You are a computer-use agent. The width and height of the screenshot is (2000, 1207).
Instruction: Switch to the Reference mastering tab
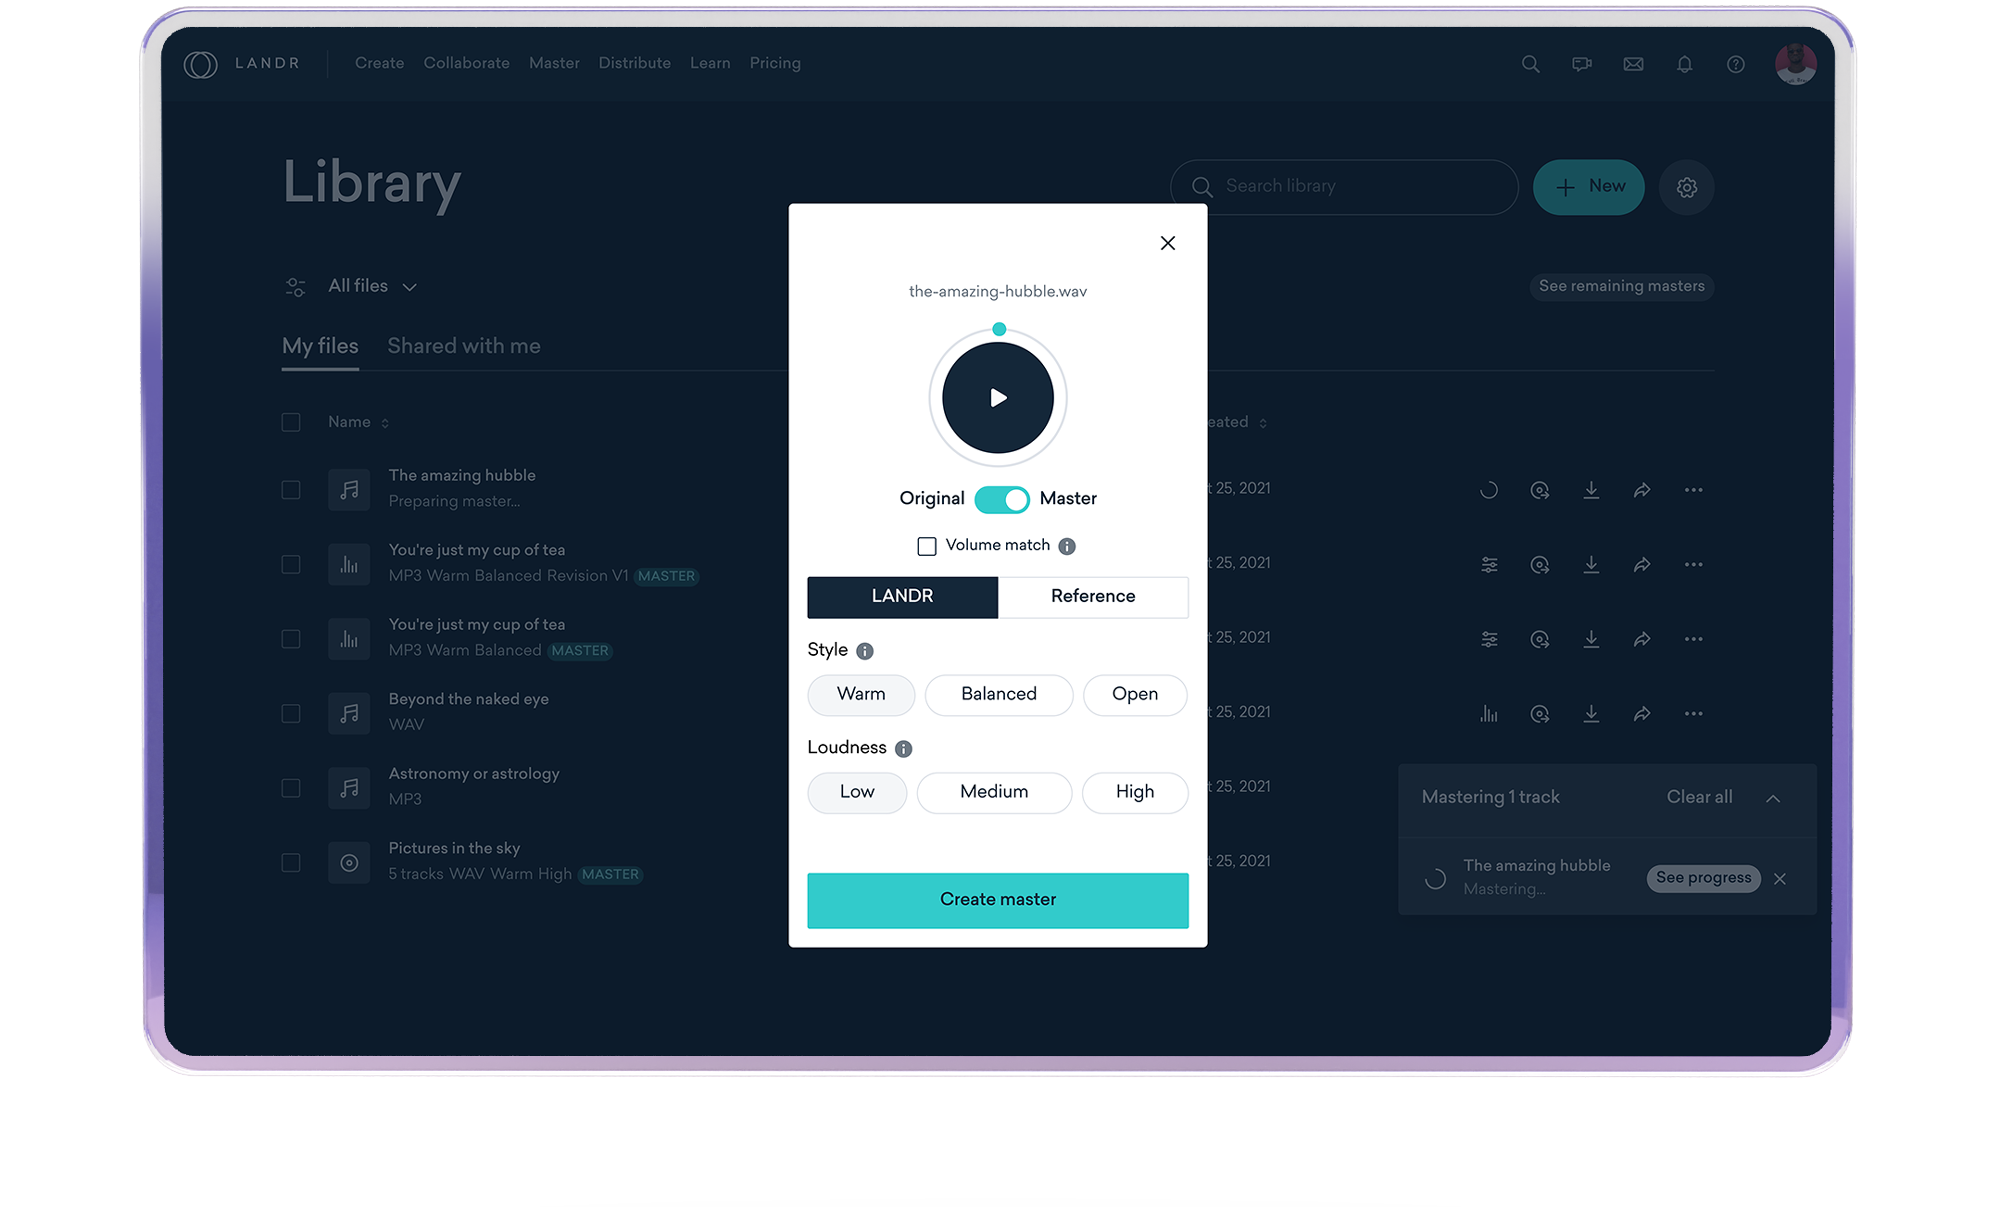(x=1091, y=597)
